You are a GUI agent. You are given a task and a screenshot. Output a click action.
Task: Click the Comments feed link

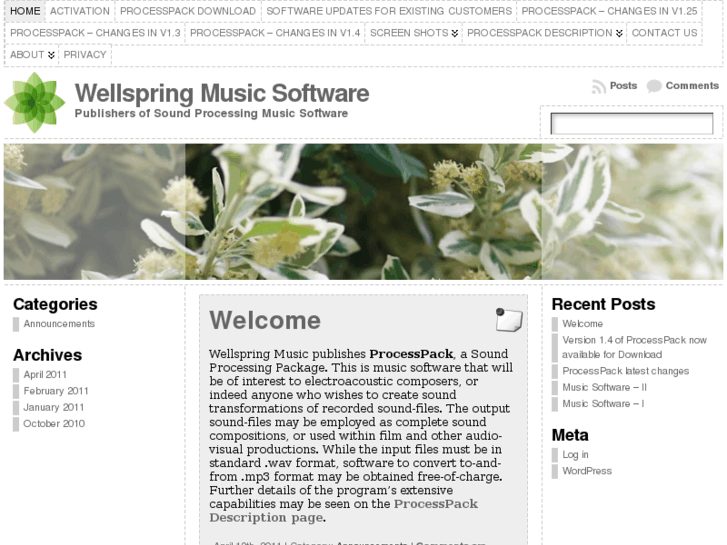click(x=692, y=86)
